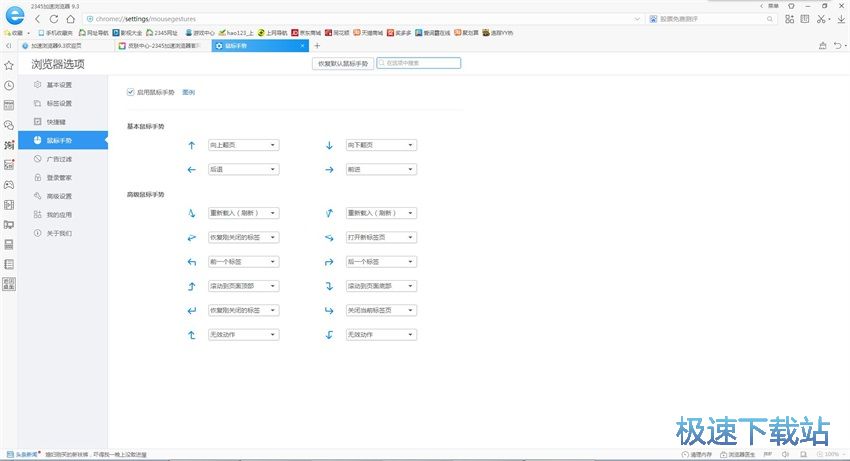Open the 京东商城 bookmark
The height and width of the screenshot is (461, 850).
306,33
